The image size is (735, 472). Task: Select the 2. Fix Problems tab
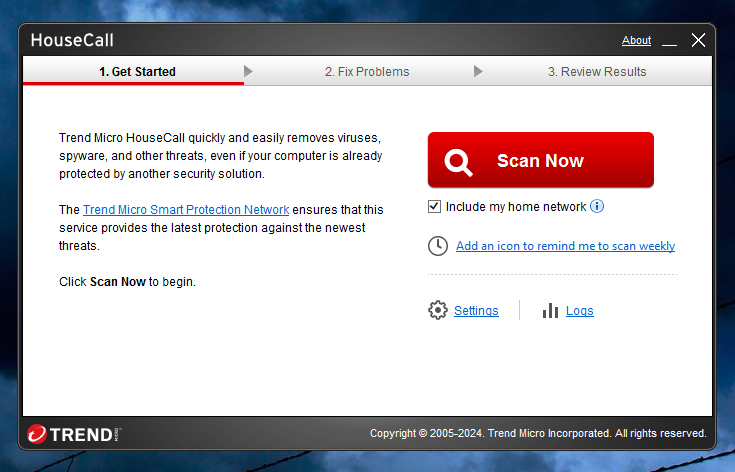367,72
